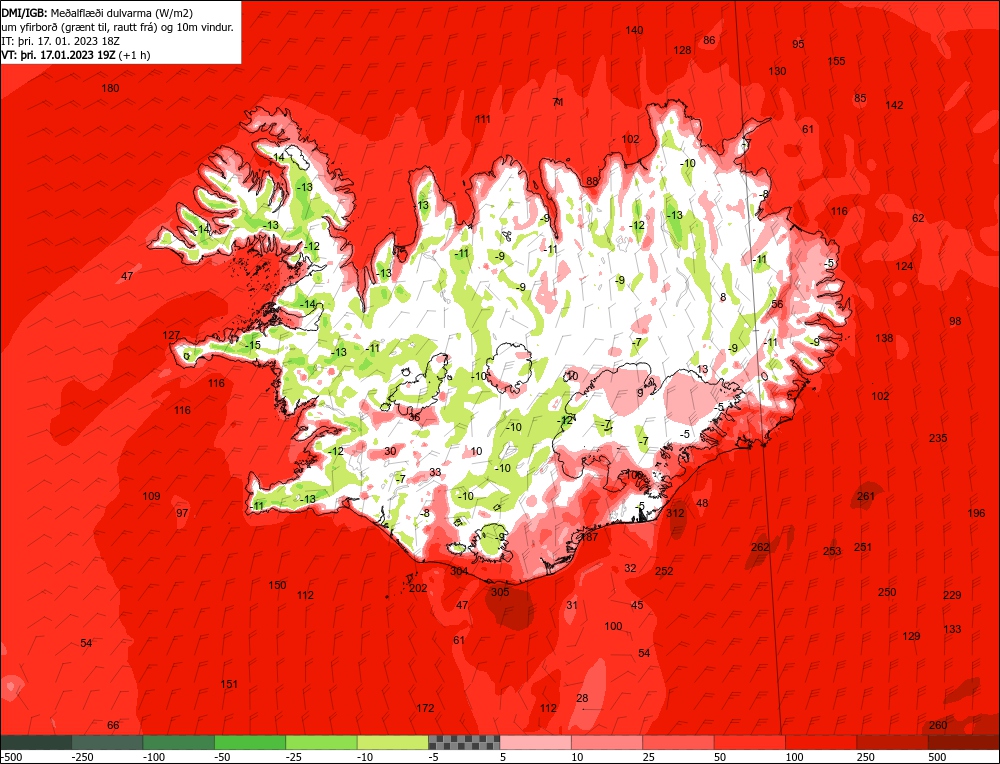Click the '-500' legend label

[x=11, y=757]
